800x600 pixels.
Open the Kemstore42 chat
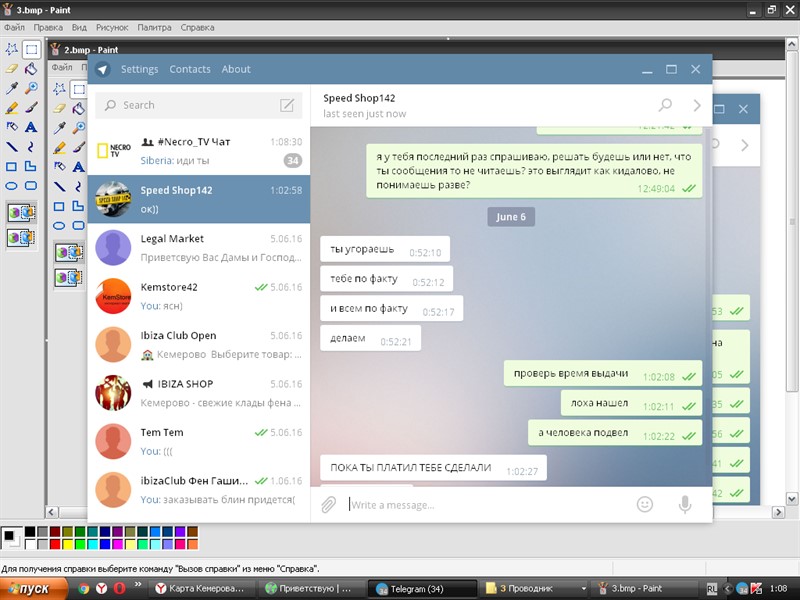point(199,296)
